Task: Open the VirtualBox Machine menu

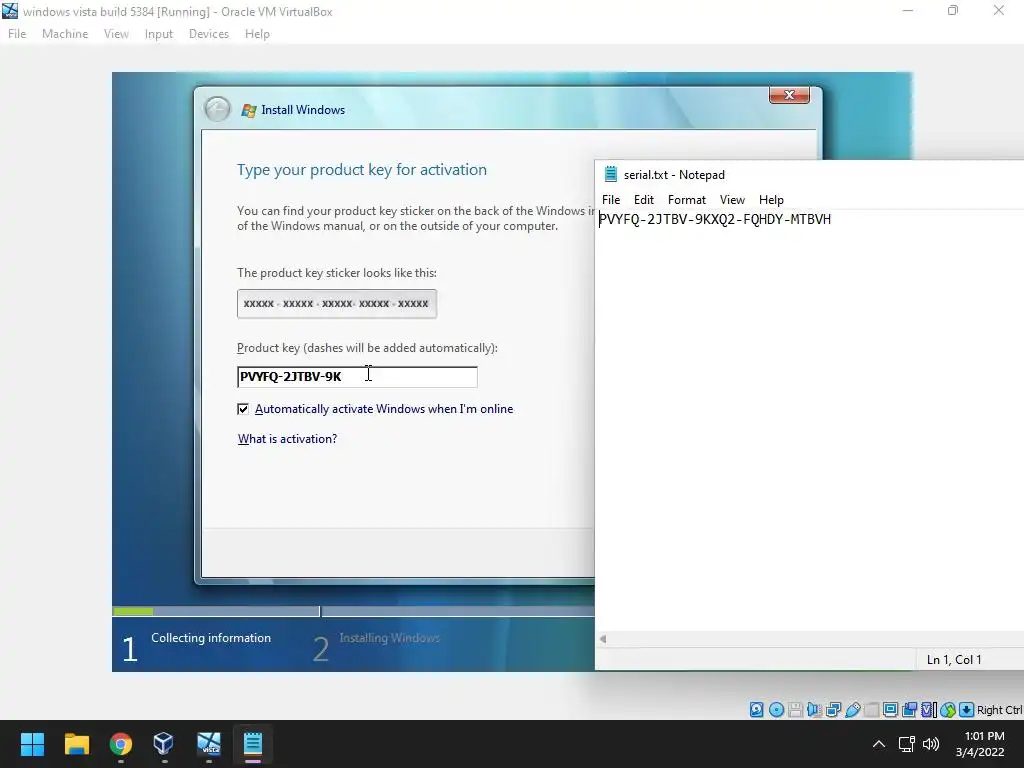Action: (x=65, y=34)
